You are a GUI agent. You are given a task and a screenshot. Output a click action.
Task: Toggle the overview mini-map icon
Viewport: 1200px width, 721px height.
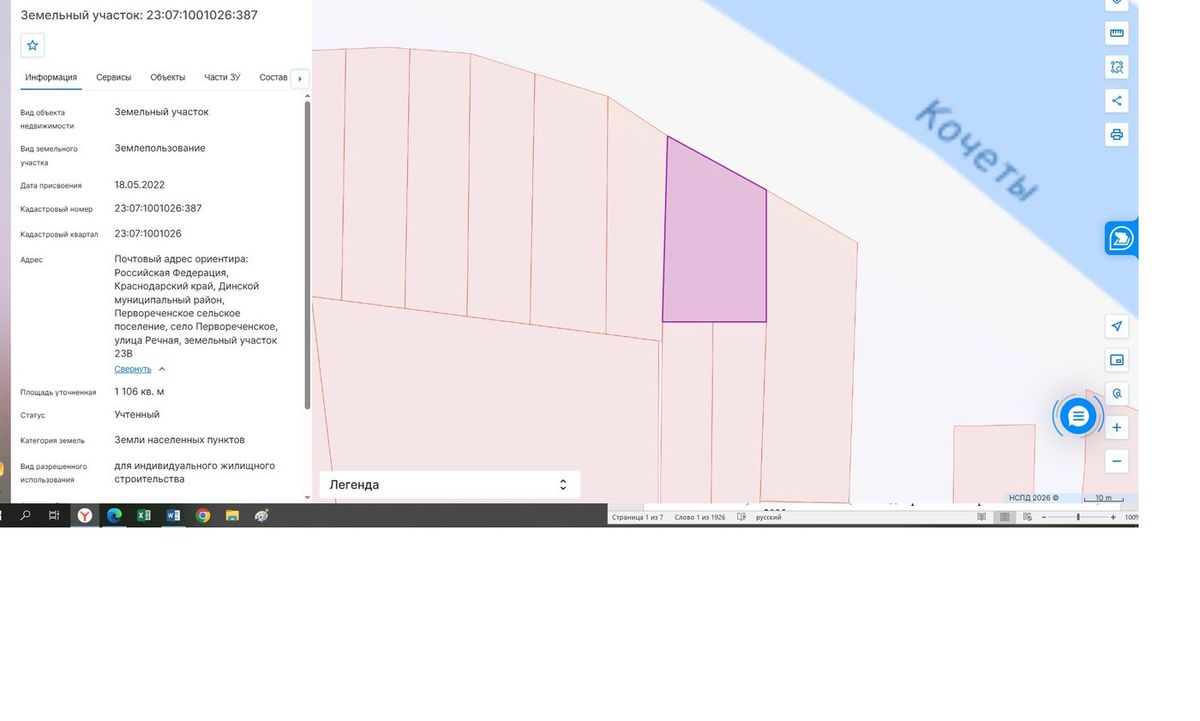tap(1117, 360)
